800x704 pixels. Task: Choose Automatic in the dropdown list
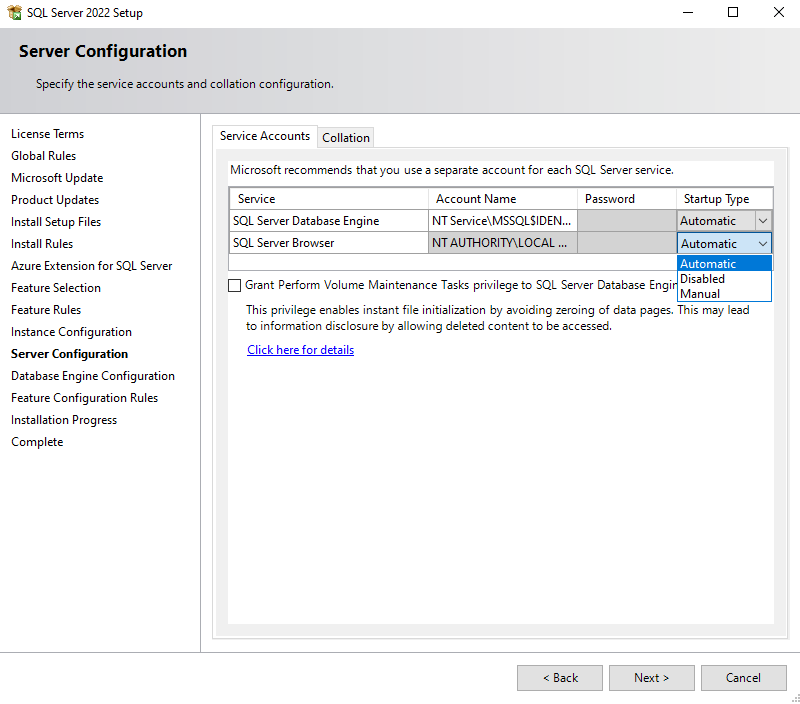724,264
